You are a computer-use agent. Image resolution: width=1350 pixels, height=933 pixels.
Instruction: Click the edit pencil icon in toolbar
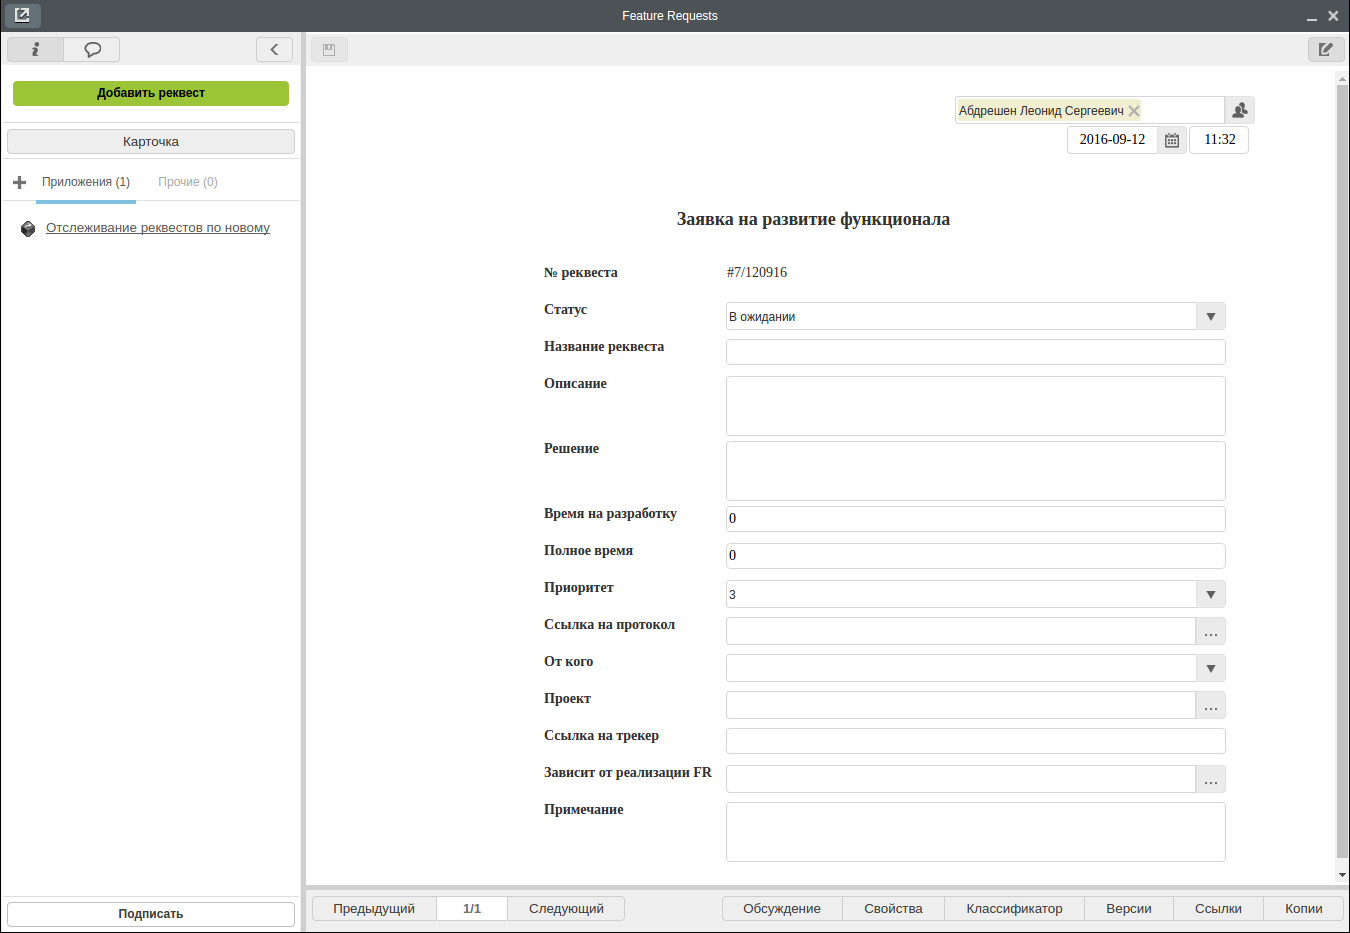(1326, 49)
